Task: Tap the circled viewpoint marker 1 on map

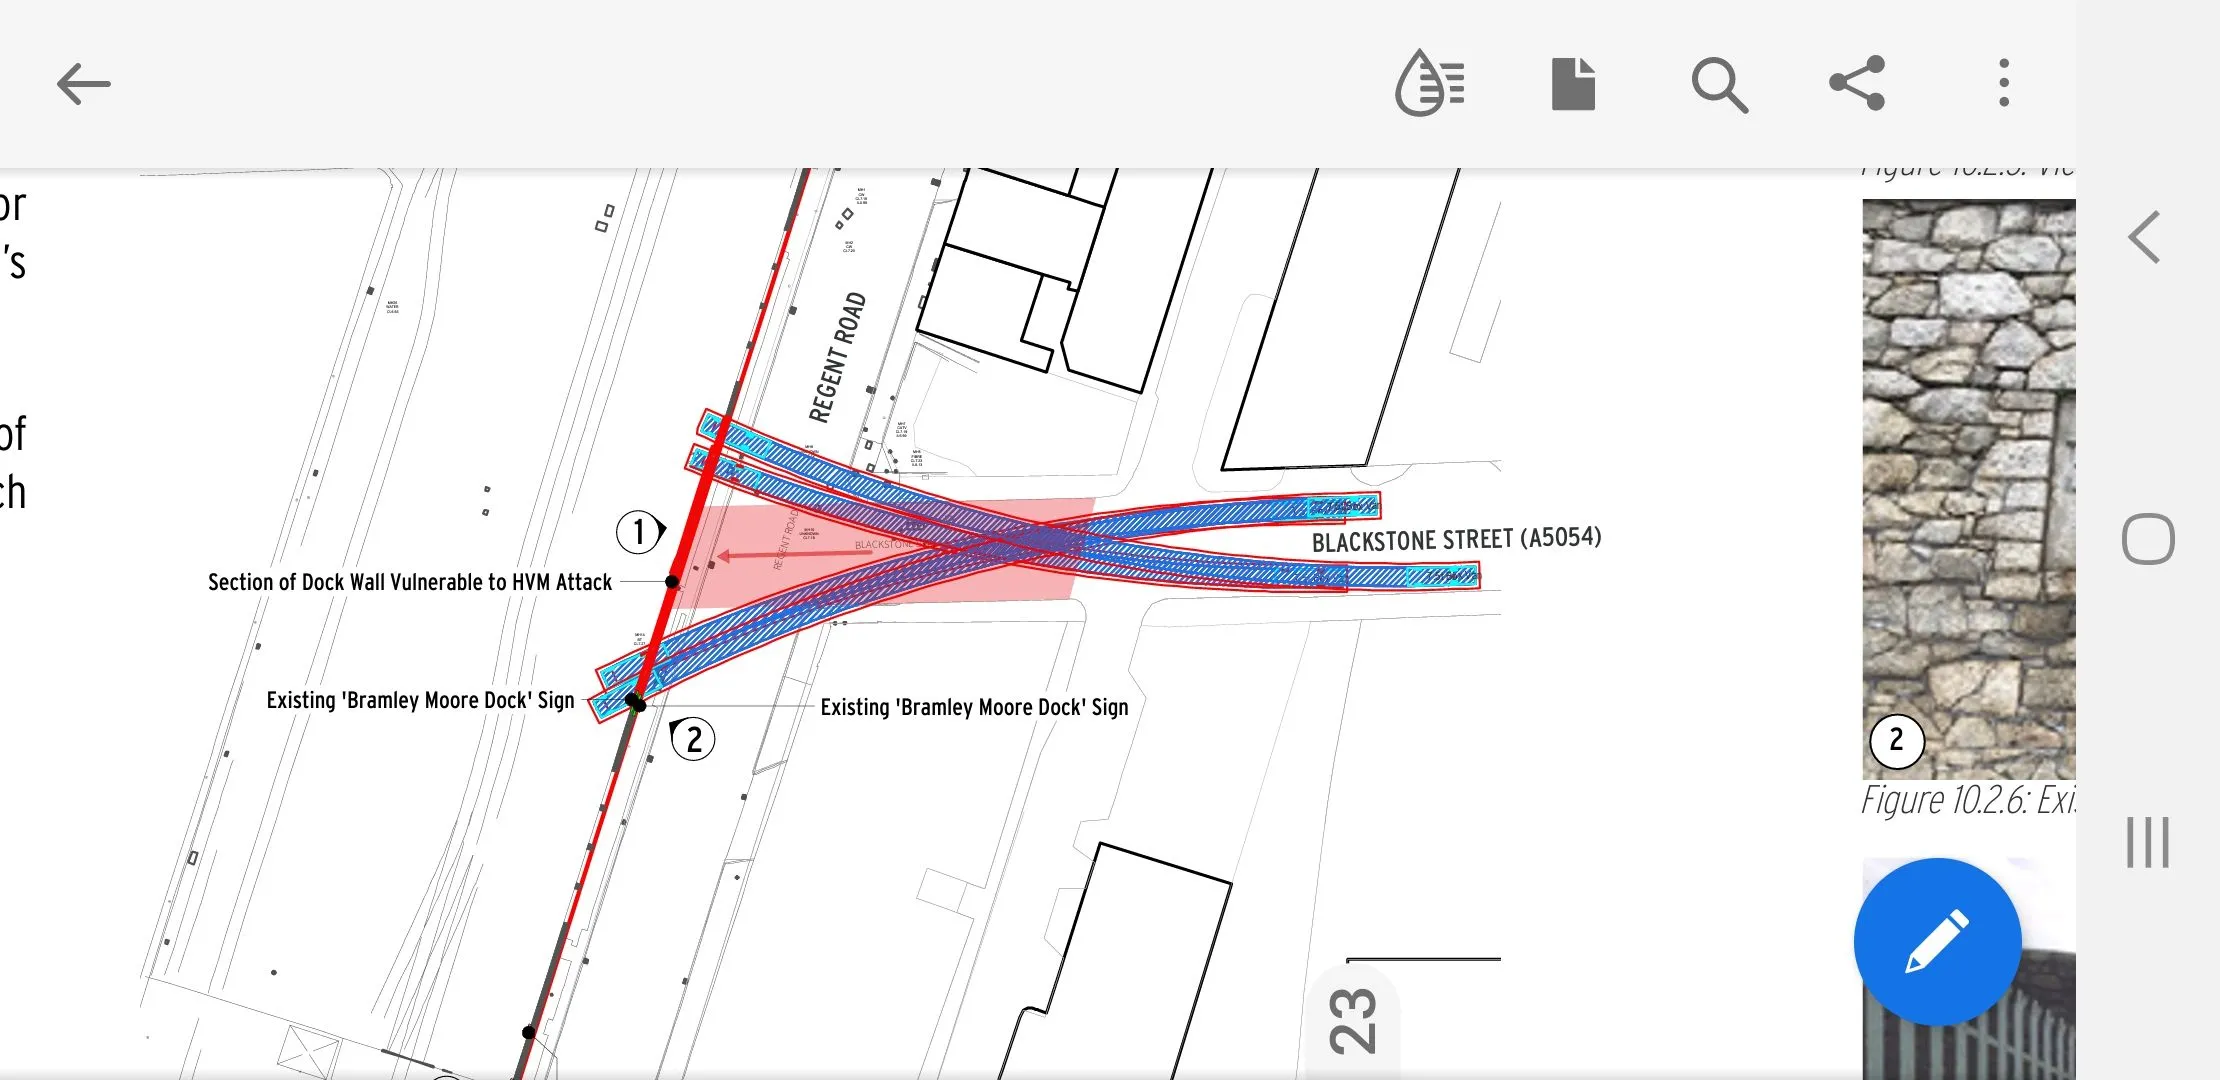Action: point(638,531)
